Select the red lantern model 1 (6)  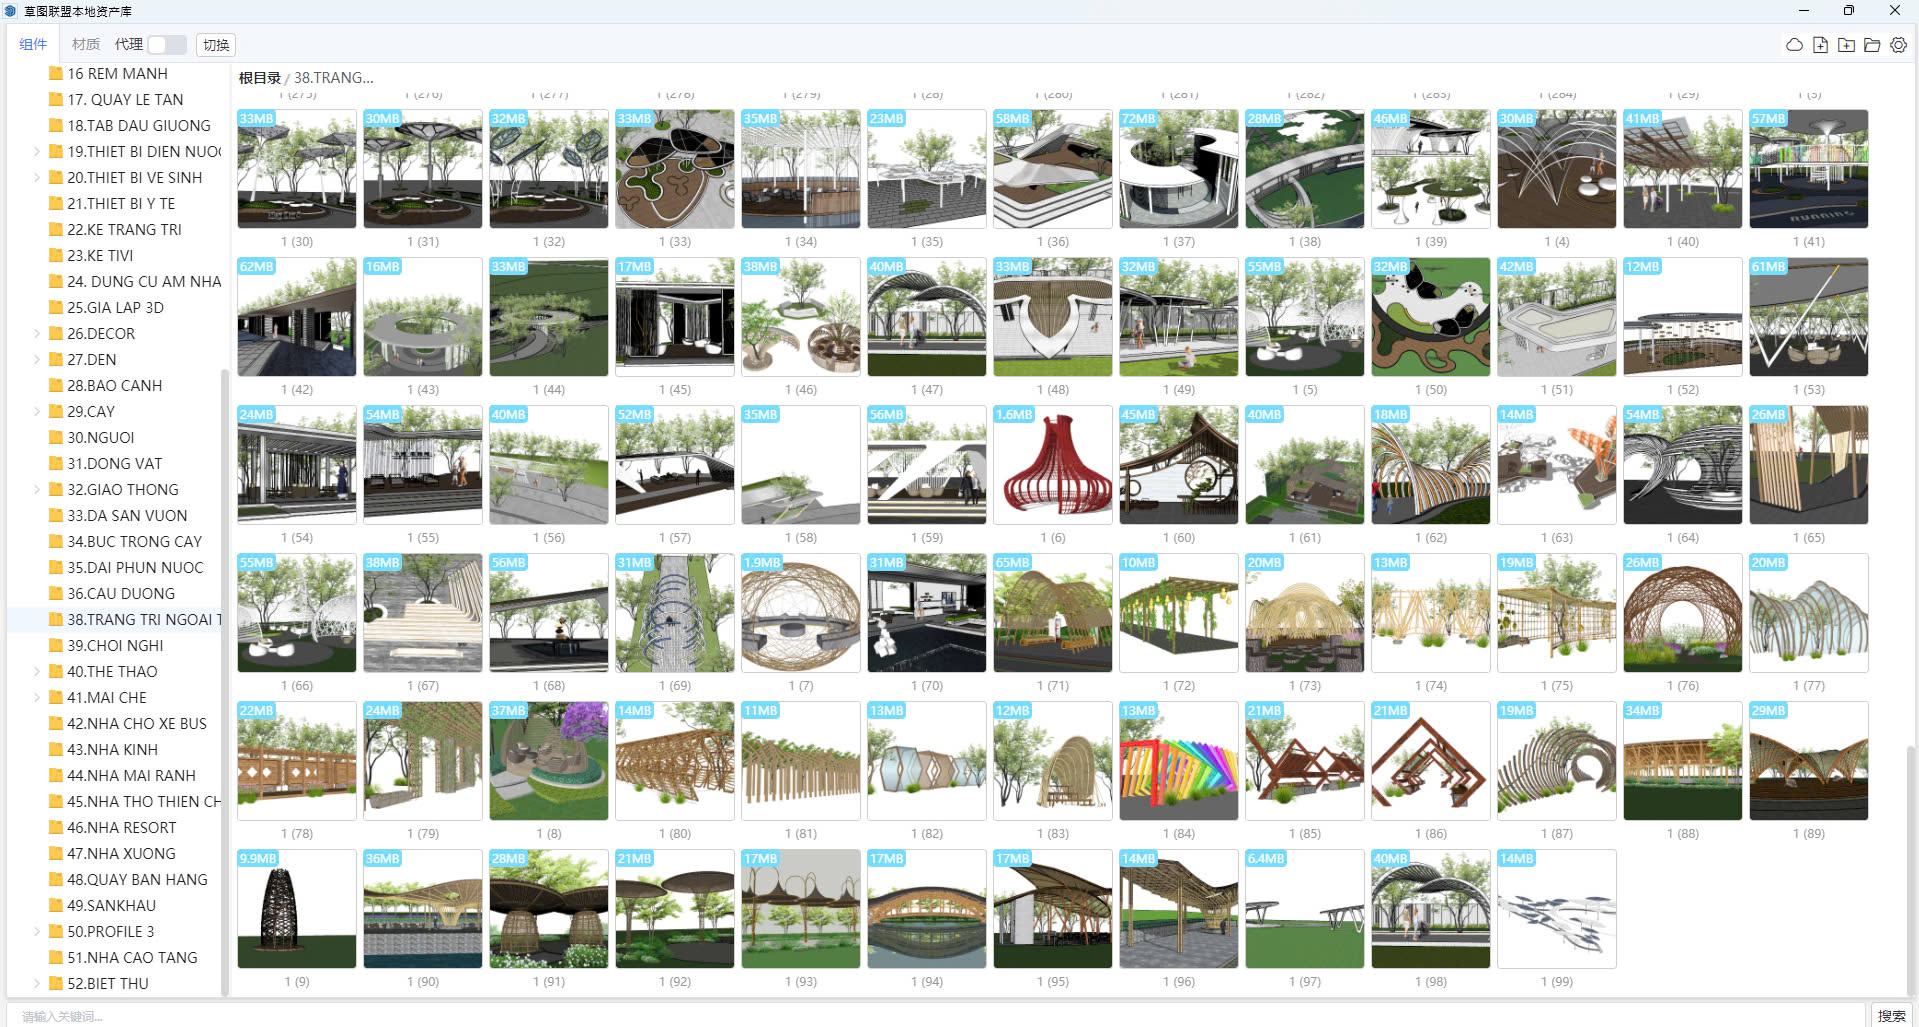pos(1052,465)
